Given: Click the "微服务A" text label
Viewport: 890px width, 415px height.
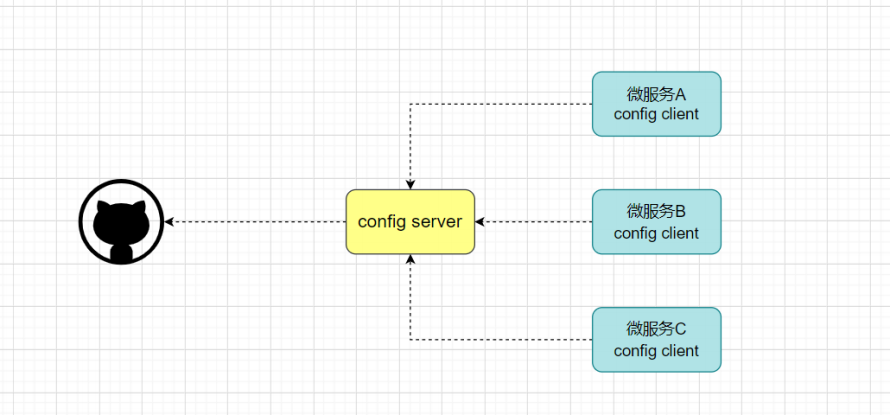Looking at the screenshot, I should point(656,94).
